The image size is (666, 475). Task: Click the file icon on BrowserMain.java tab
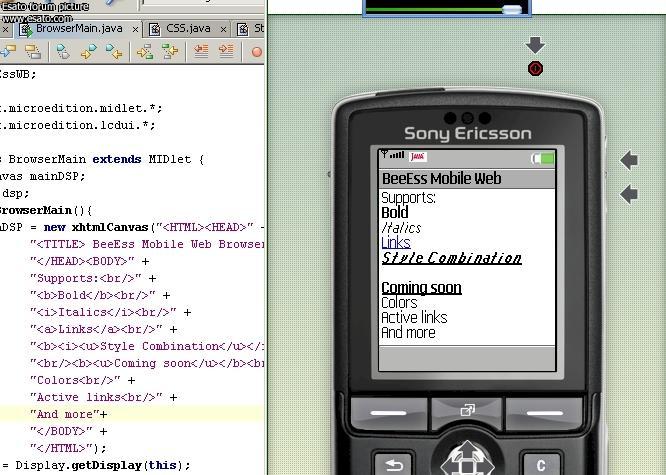pos(25,30)
